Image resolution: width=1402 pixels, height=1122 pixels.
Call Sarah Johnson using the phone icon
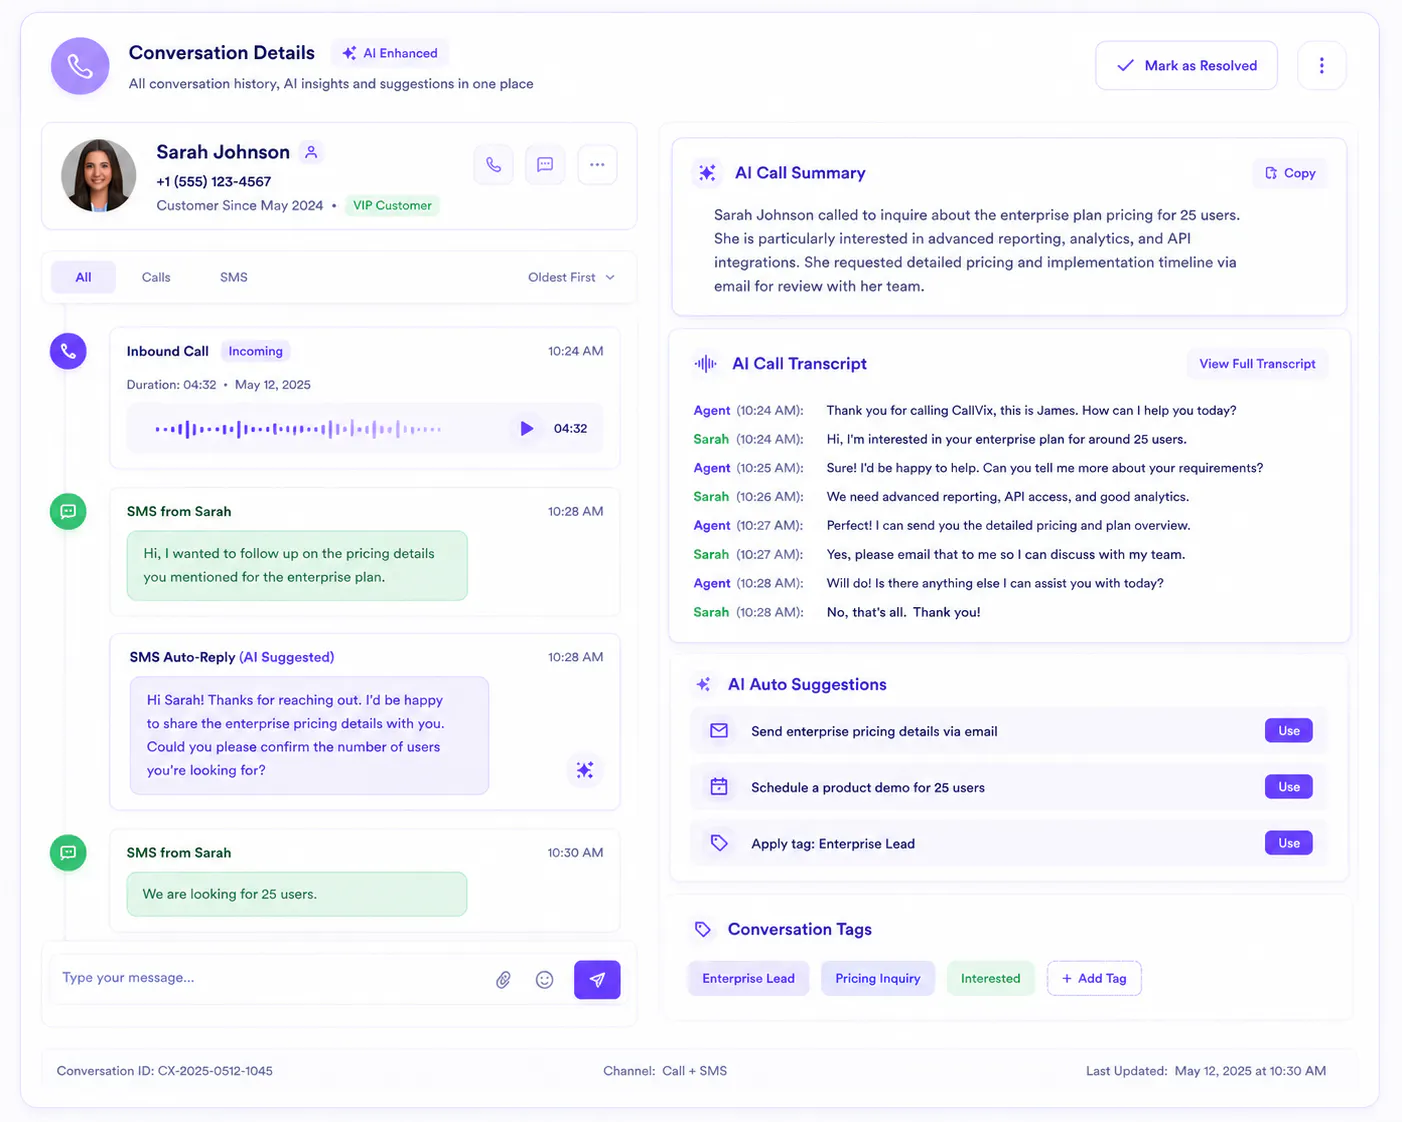[493, 165]
